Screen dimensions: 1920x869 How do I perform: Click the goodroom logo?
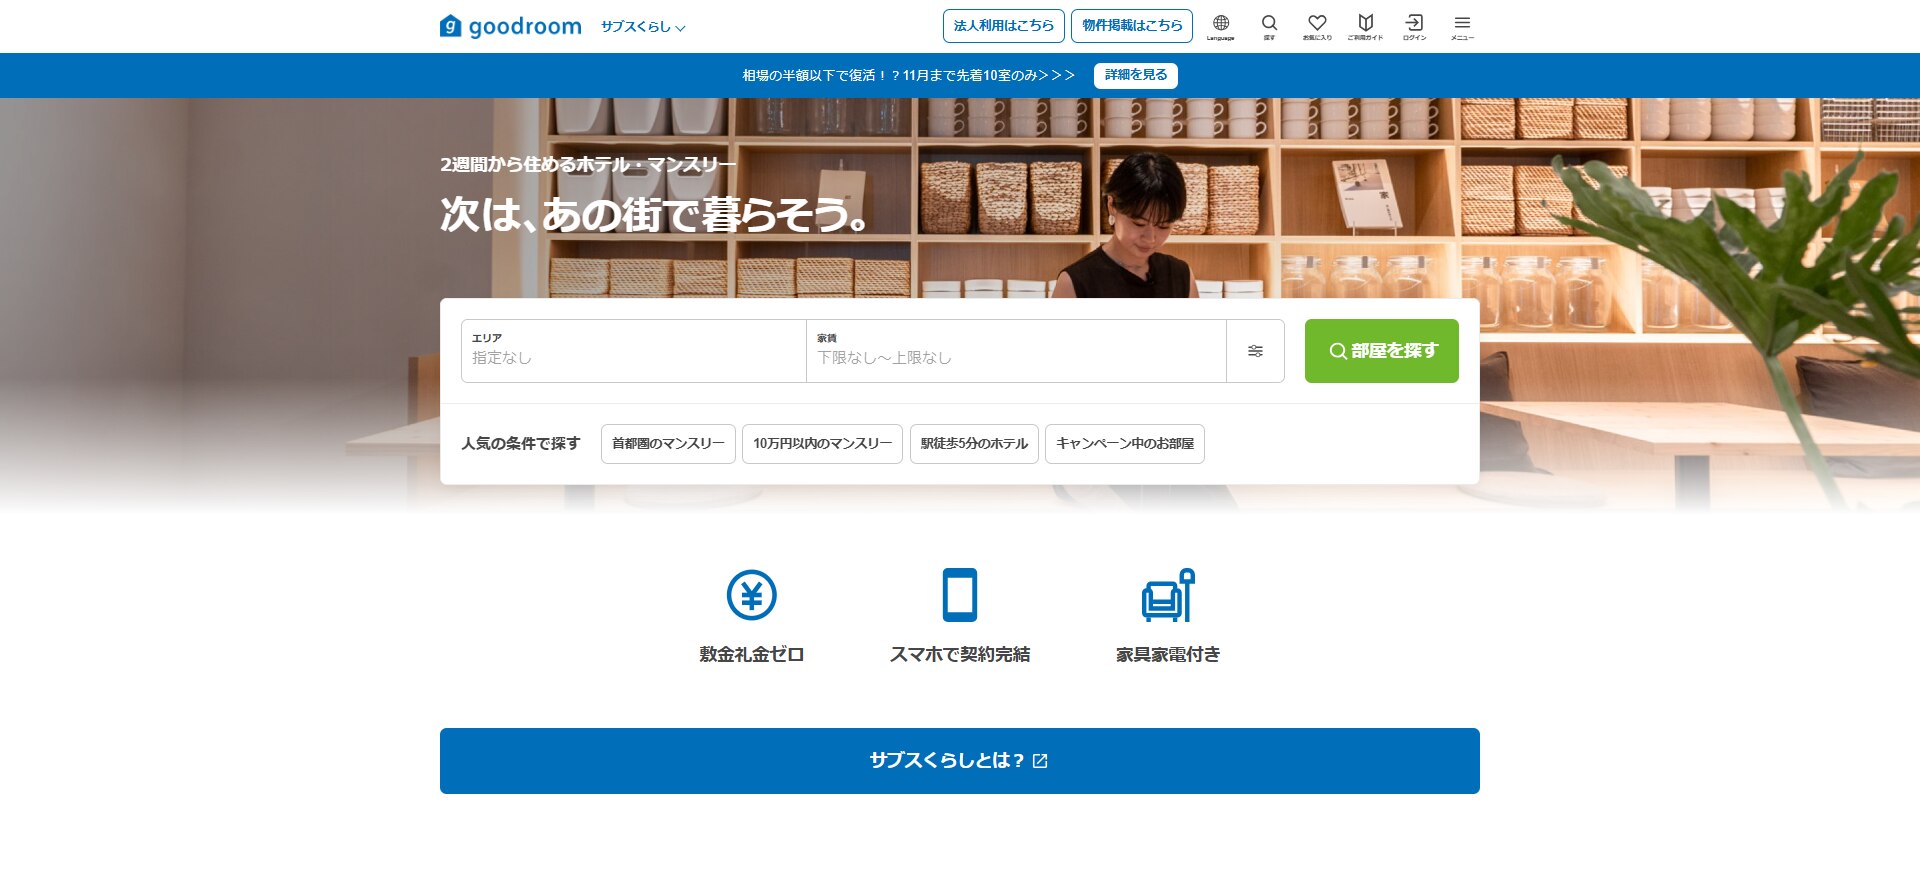coord(511,26)
